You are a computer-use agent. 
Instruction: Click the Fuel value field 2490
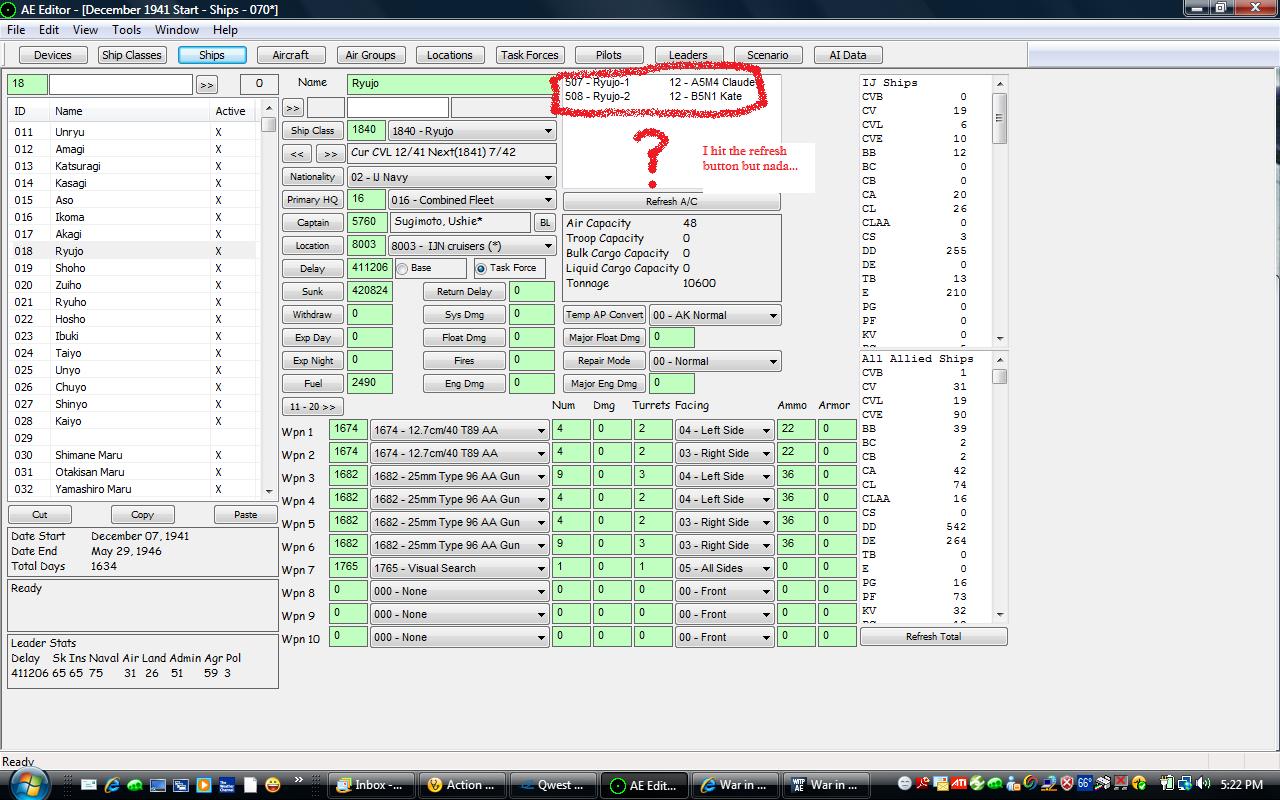(370, 383)
